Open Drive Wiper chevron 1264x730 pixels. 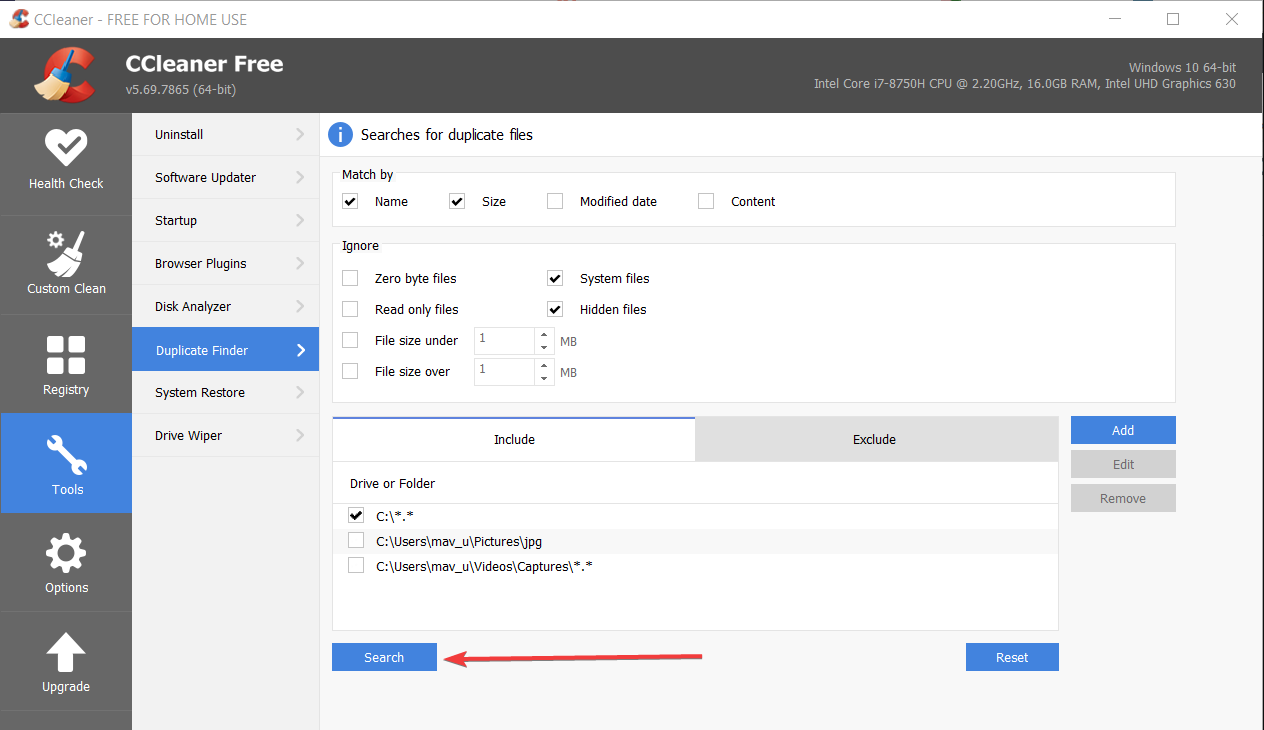coord(300,435)
